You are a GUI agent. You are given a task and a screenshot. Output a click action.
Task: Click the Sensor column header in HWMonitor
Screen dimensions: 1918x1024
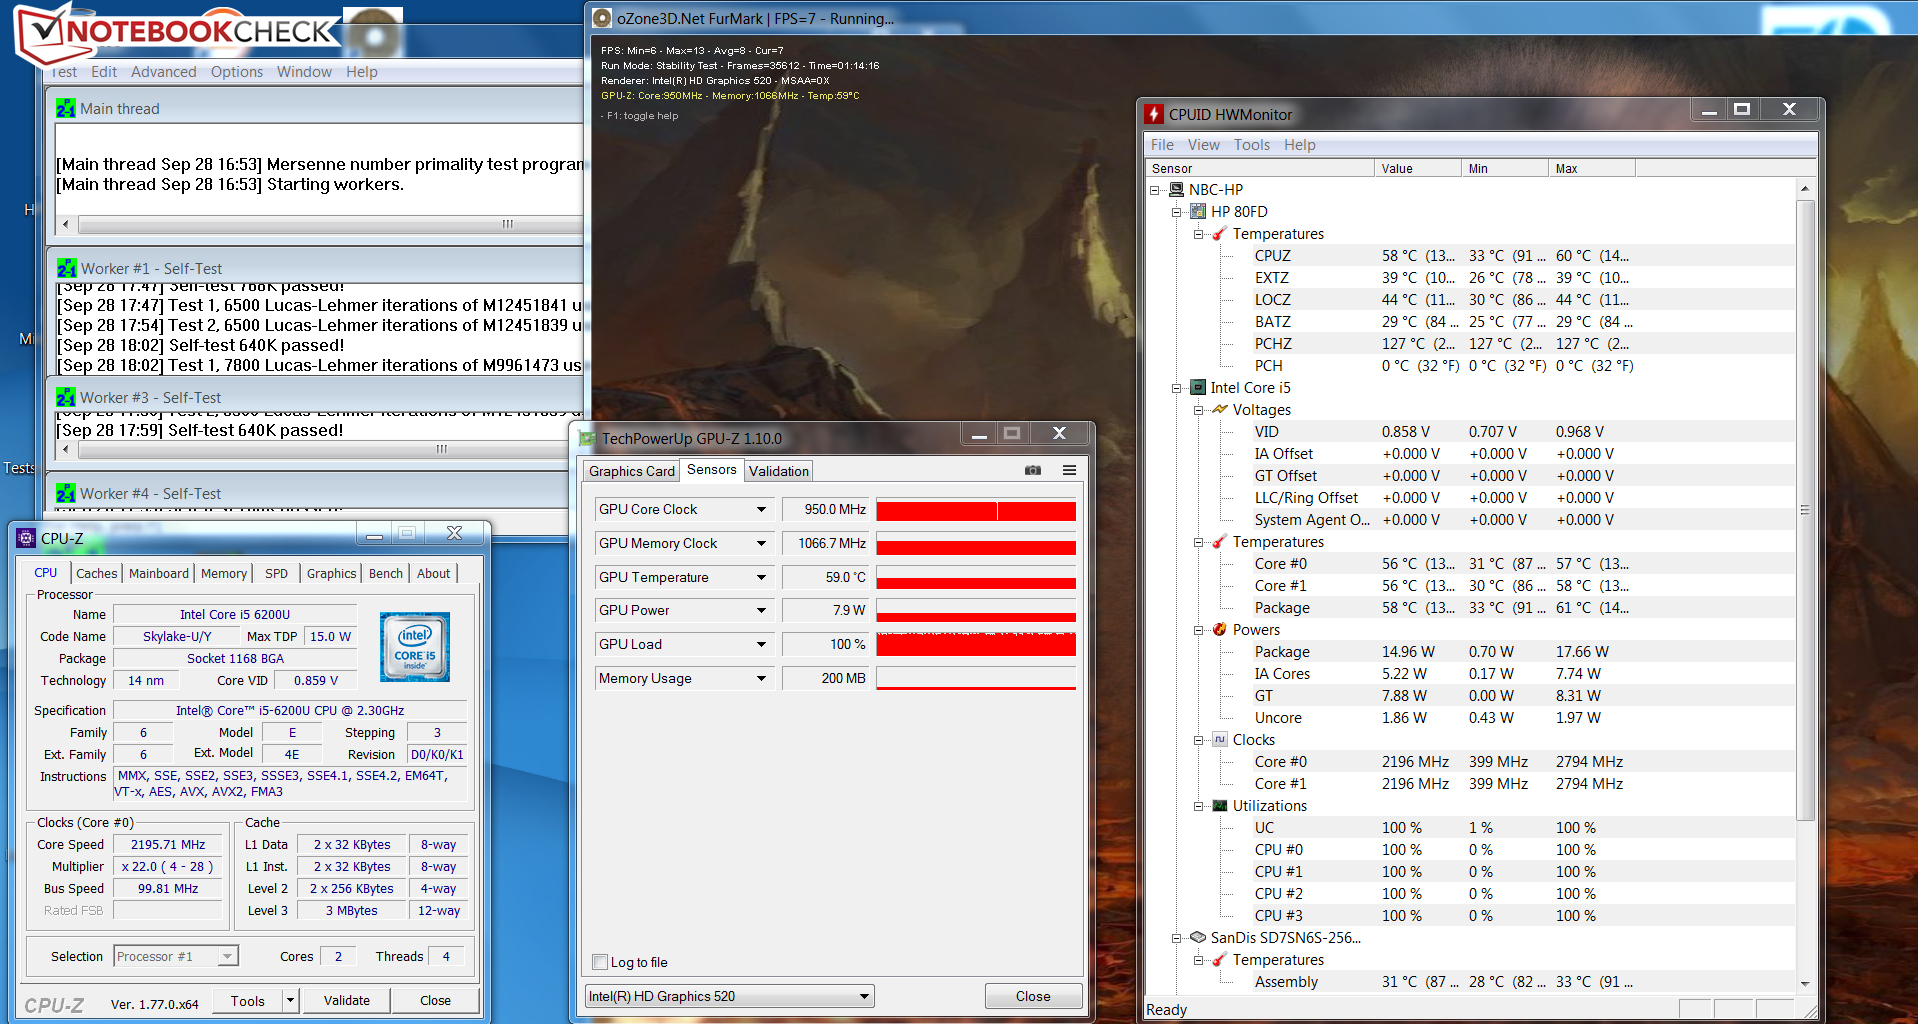1260,168
